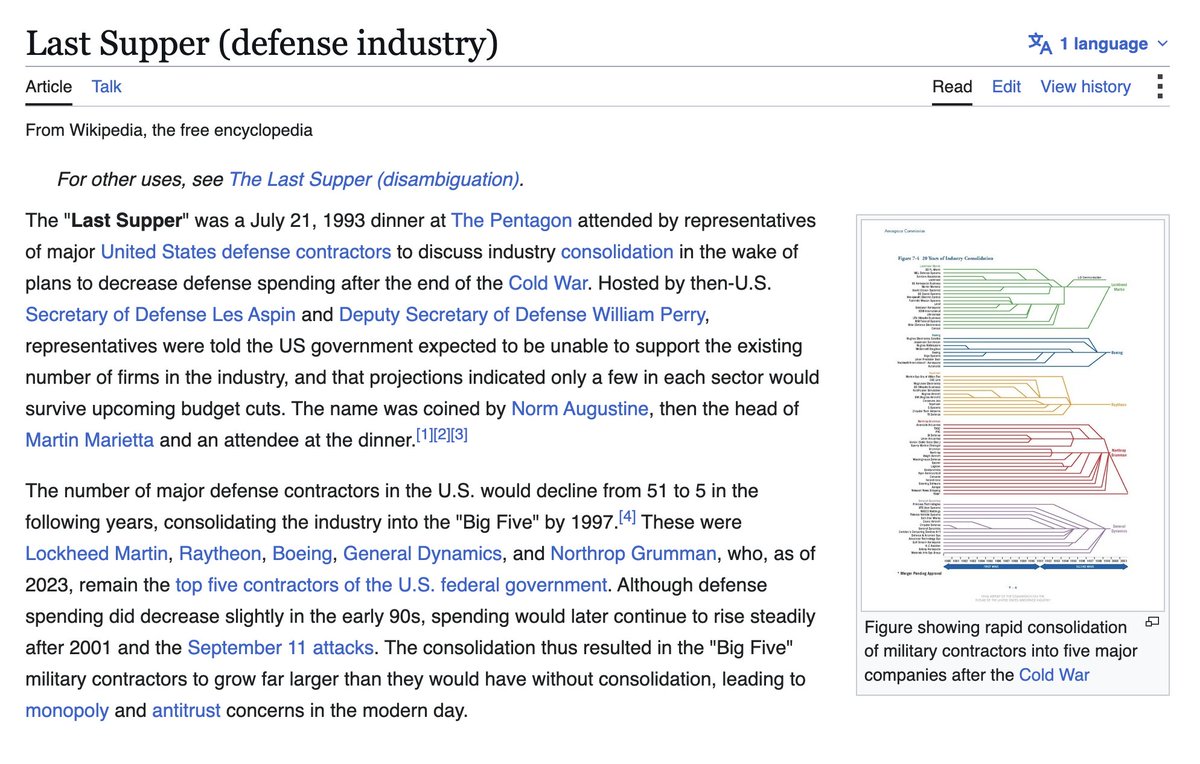The height and width of the screenshot is (764, 1200).
Task: Open the Lockheed Martin link
Action: pyautogui.click(x=99, y=553)
